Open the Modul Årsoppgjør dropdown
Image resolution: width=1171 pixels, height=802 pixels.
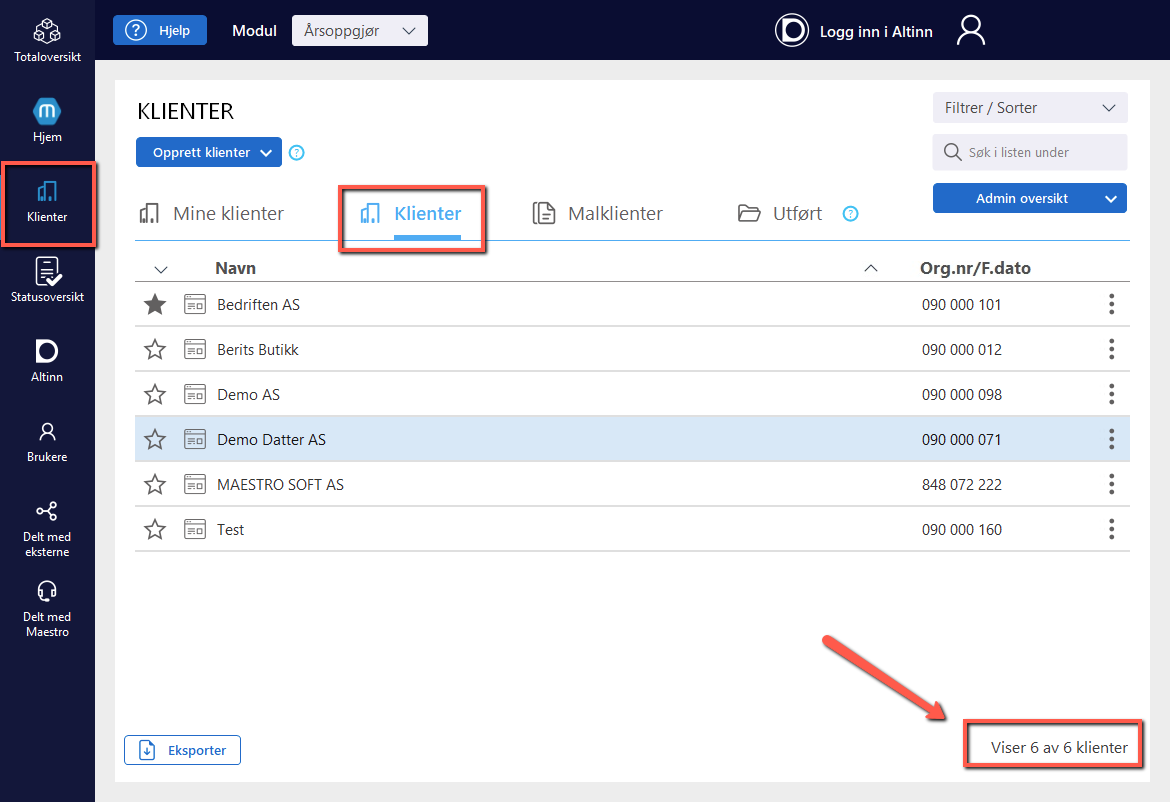359,31
